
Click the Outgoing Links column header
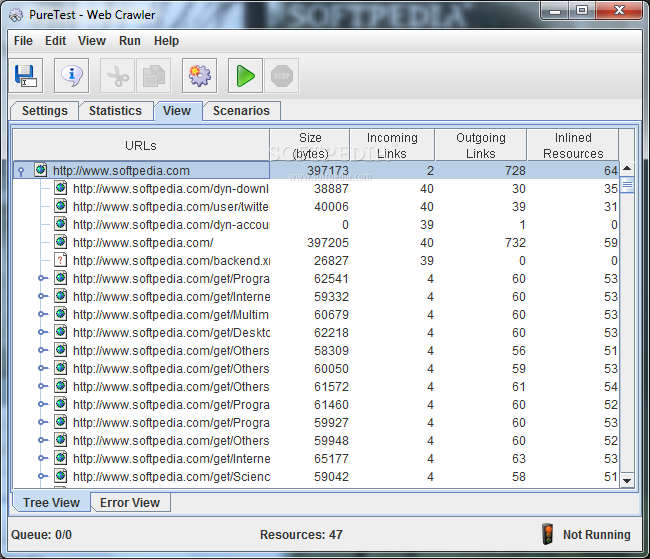[481, 145]
